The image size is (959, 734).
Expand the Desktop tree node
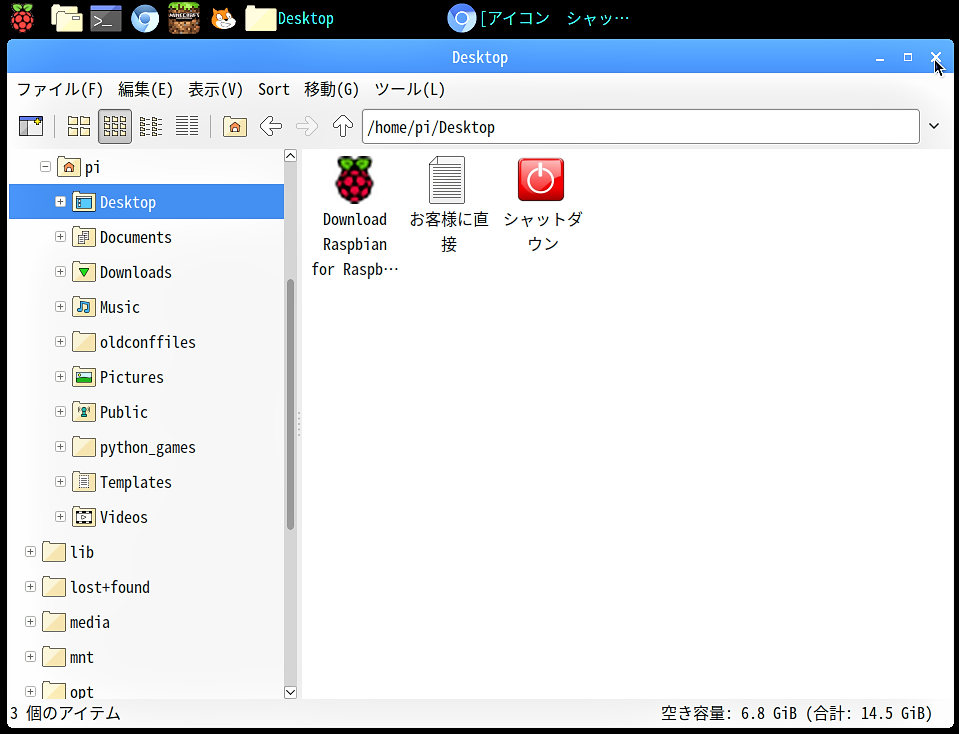click(x=60, y=201)
